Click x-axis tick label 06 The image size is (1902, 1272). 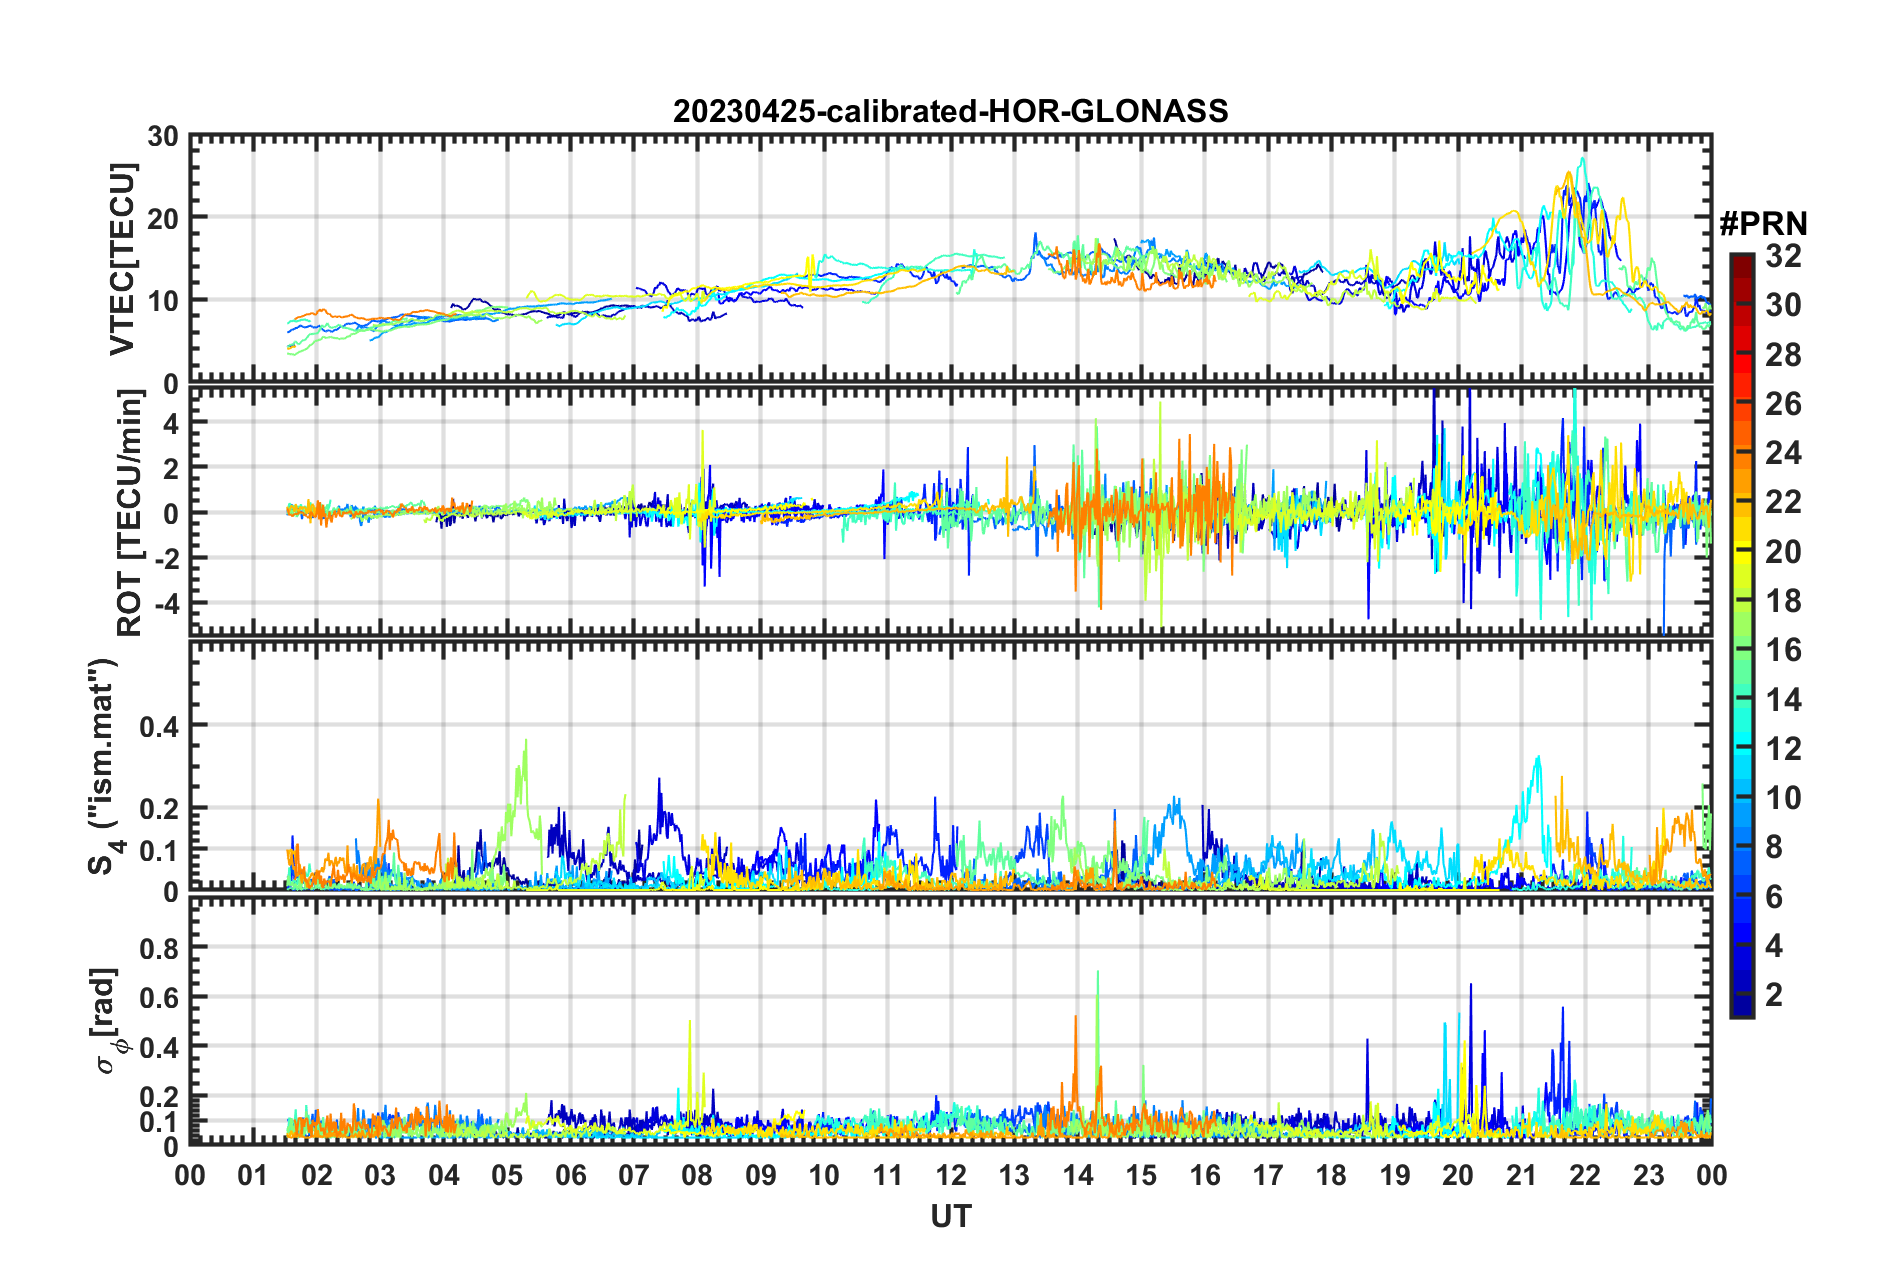point(570,1175)
